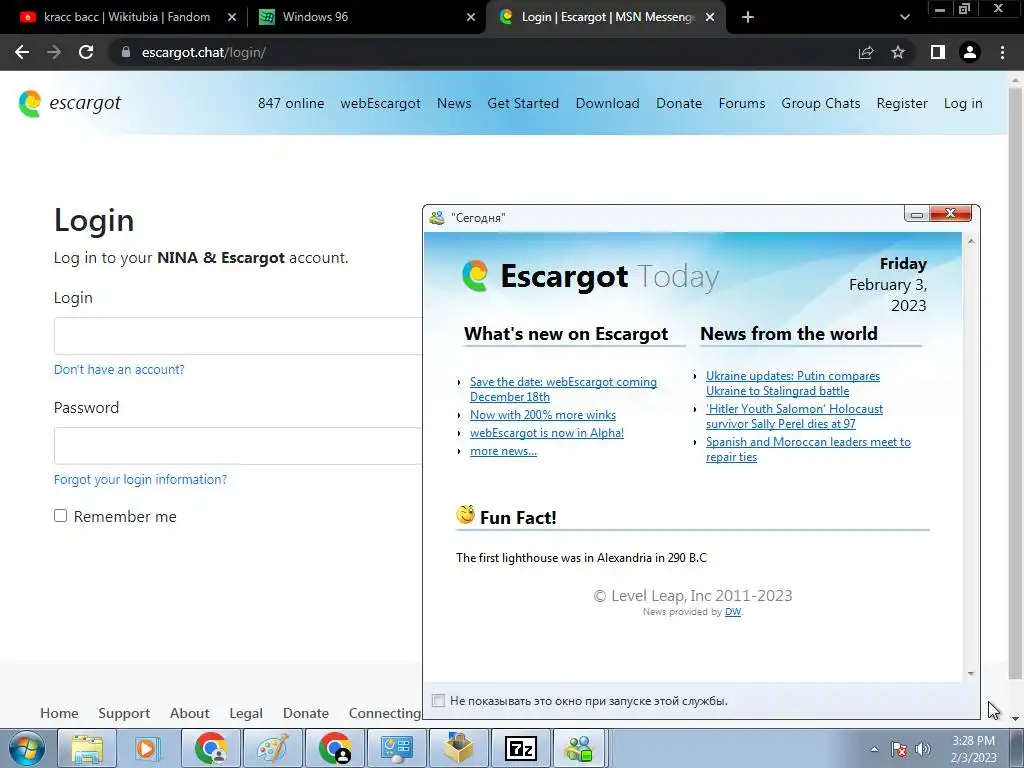The image size is (1024, 768).
Task: Open Get Started in the site nav
Action: (x=523, y=103)
